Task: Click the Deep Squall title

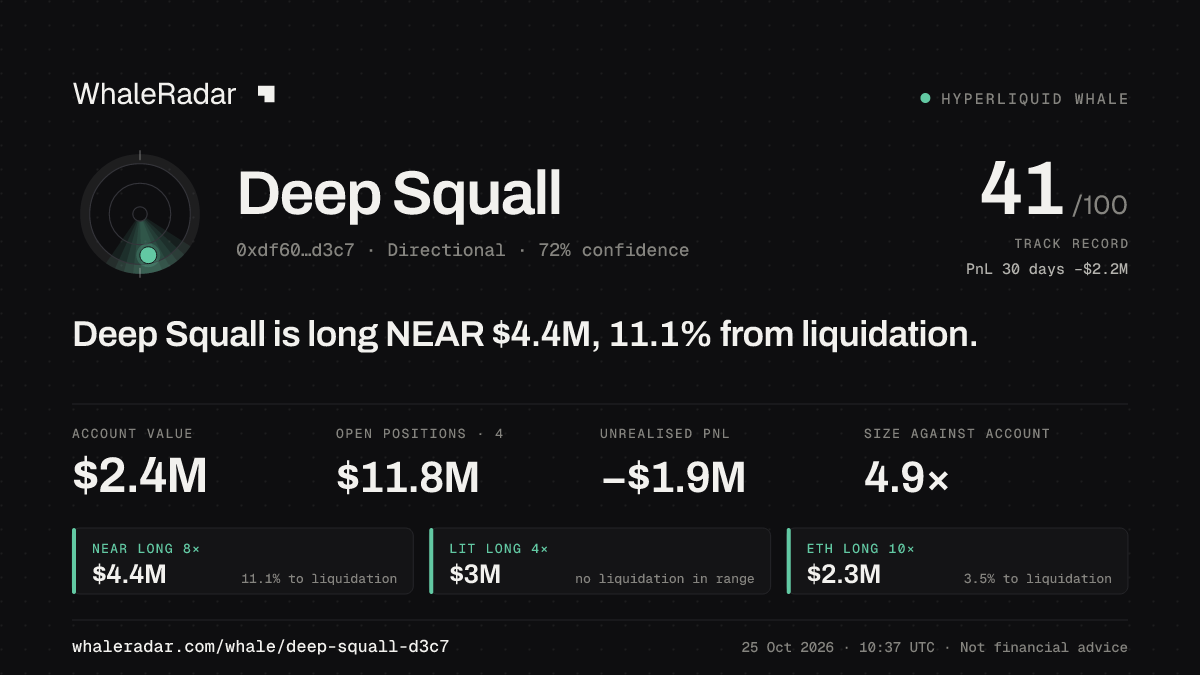Action: [399, 194]
